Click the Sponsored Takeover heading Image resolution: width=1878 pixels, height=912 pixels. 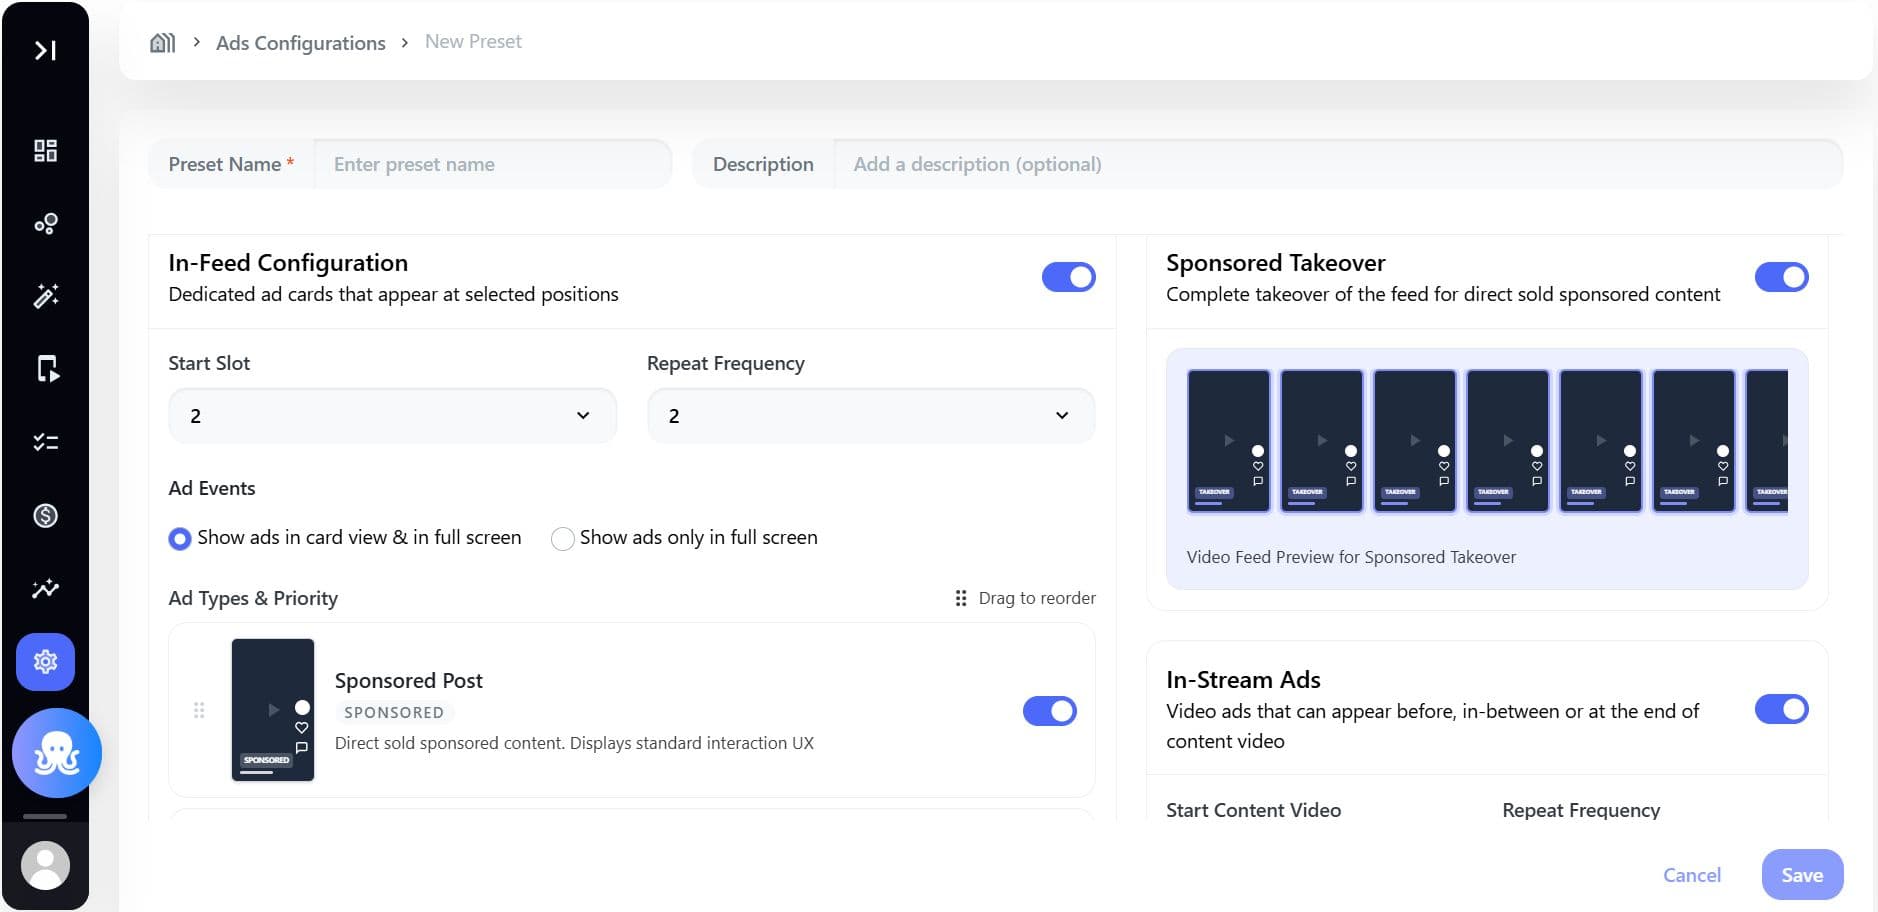(x=1275, y=263)
